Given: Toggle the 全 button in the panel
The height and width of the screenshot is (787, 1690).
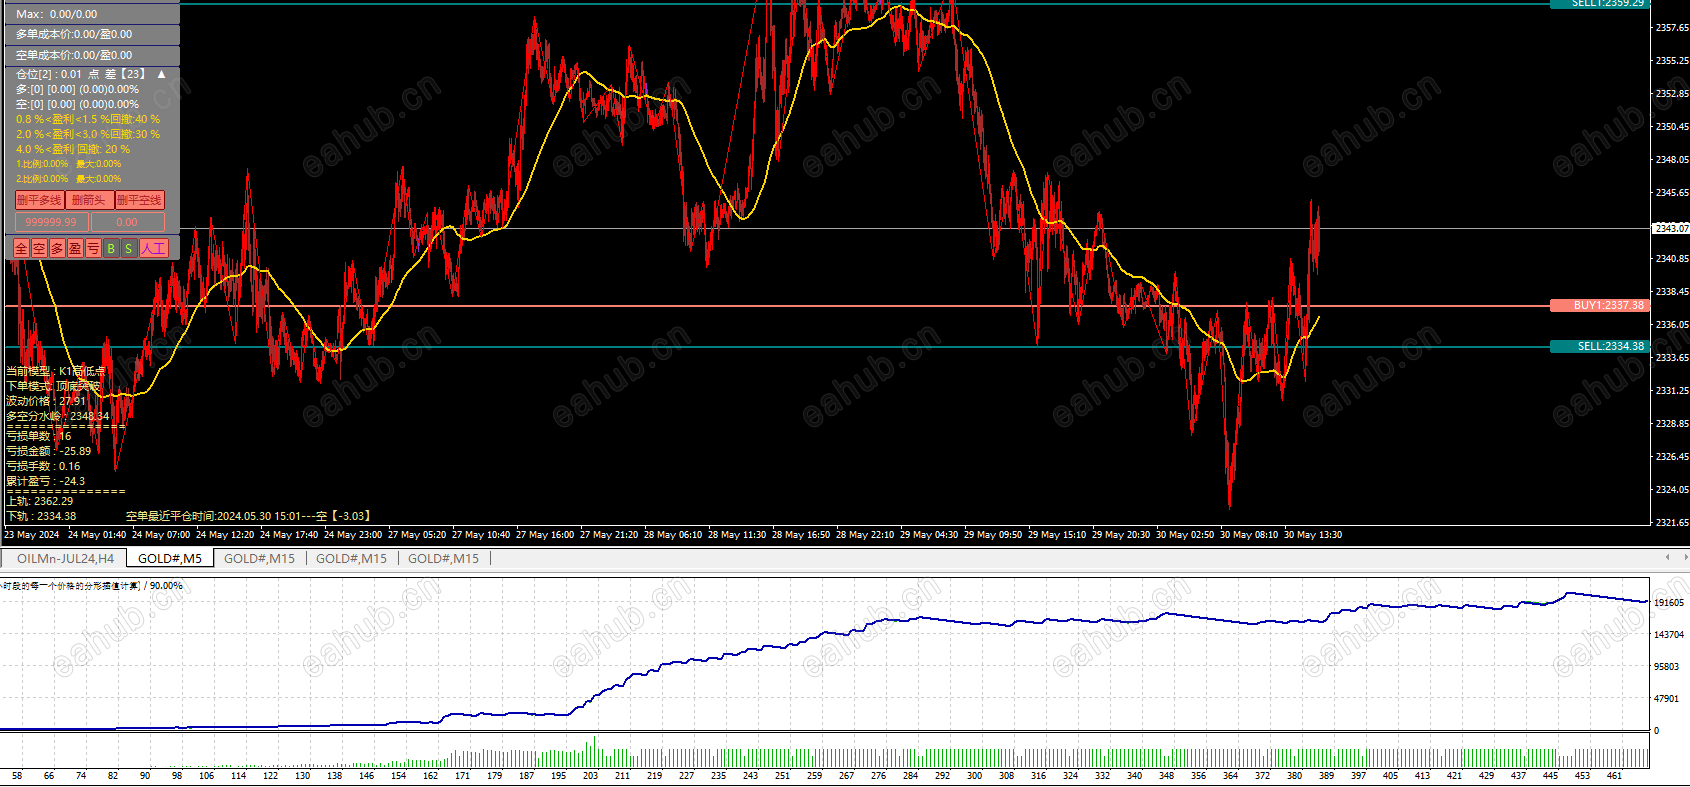Looking at the screenshot, I should (21, 248).
